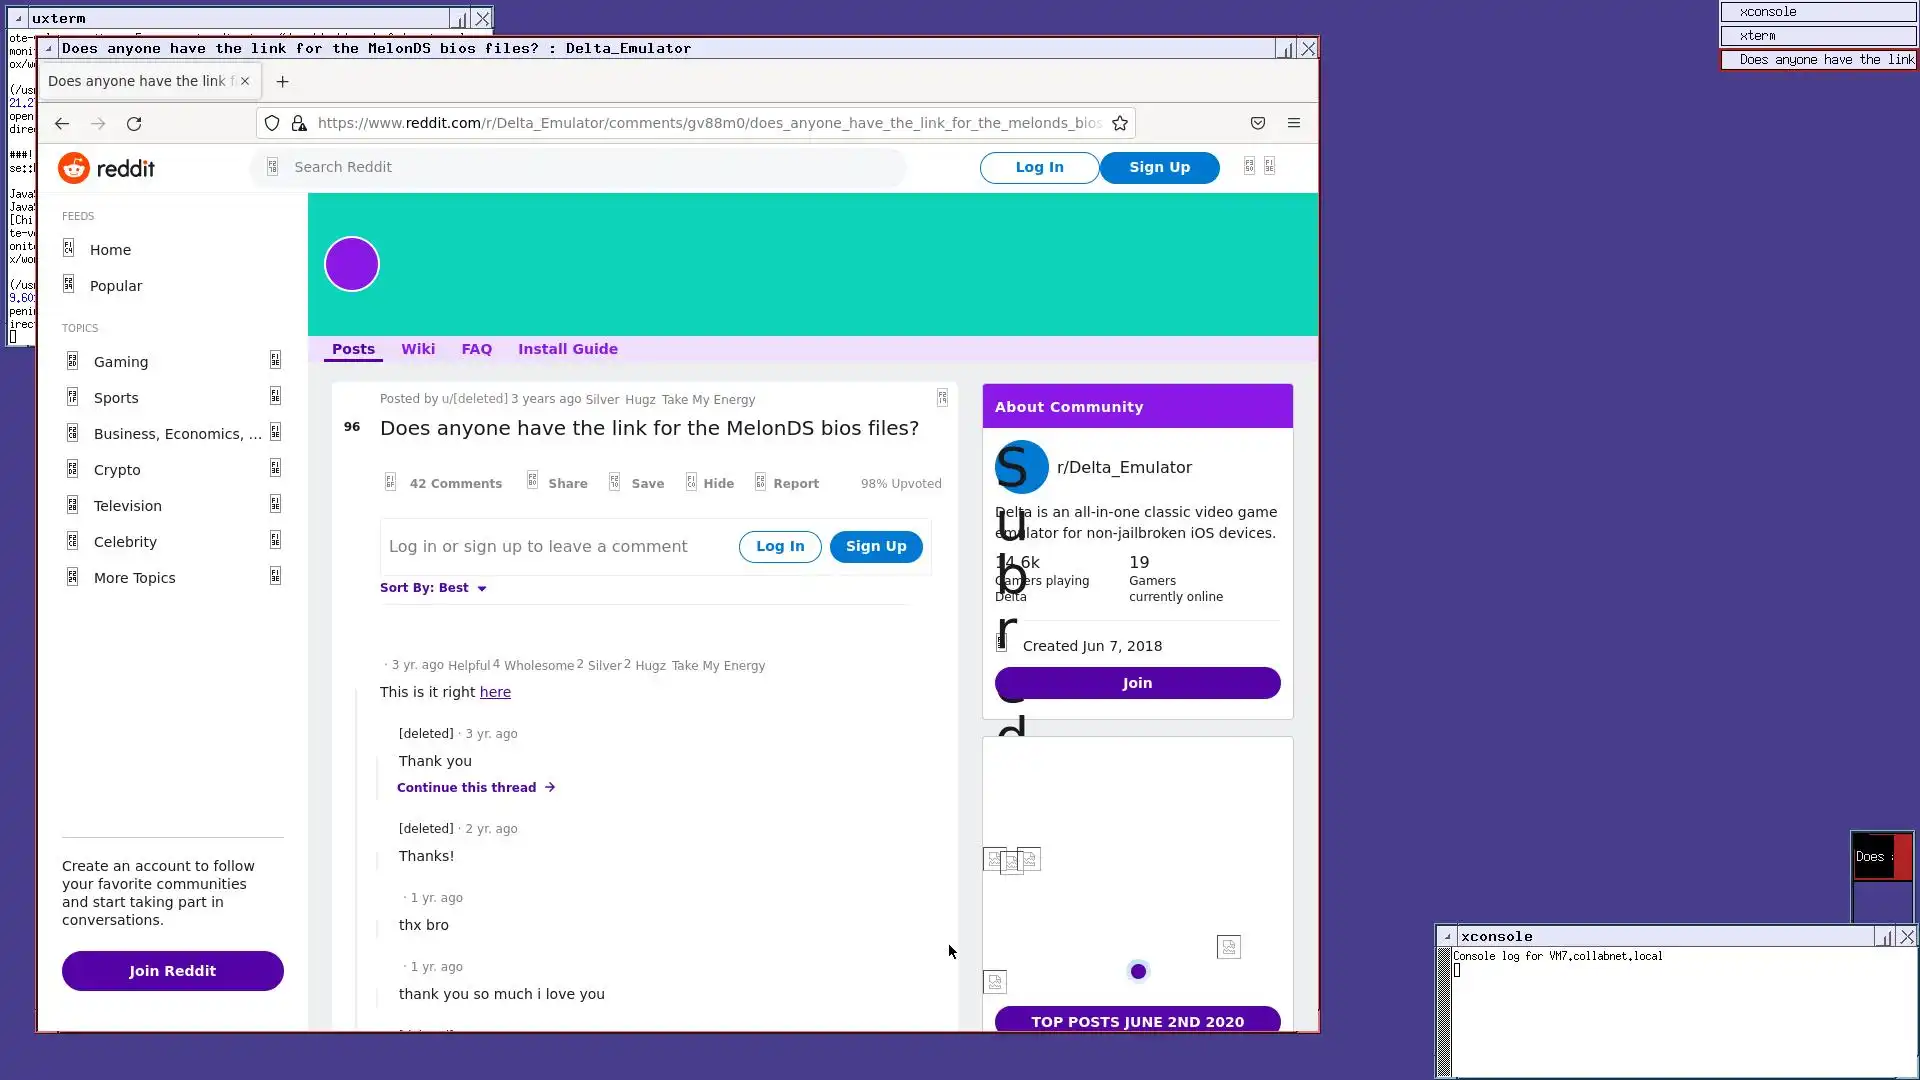The height and width of the screenshot is (1080, 1920).
Task: Go back using the back arrow
Action: tap(62, 124)
